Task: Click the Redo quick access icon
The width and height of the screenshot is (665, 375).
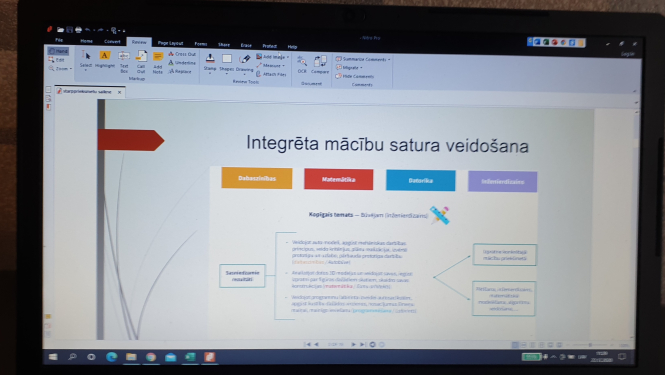Action: point(101,30)
